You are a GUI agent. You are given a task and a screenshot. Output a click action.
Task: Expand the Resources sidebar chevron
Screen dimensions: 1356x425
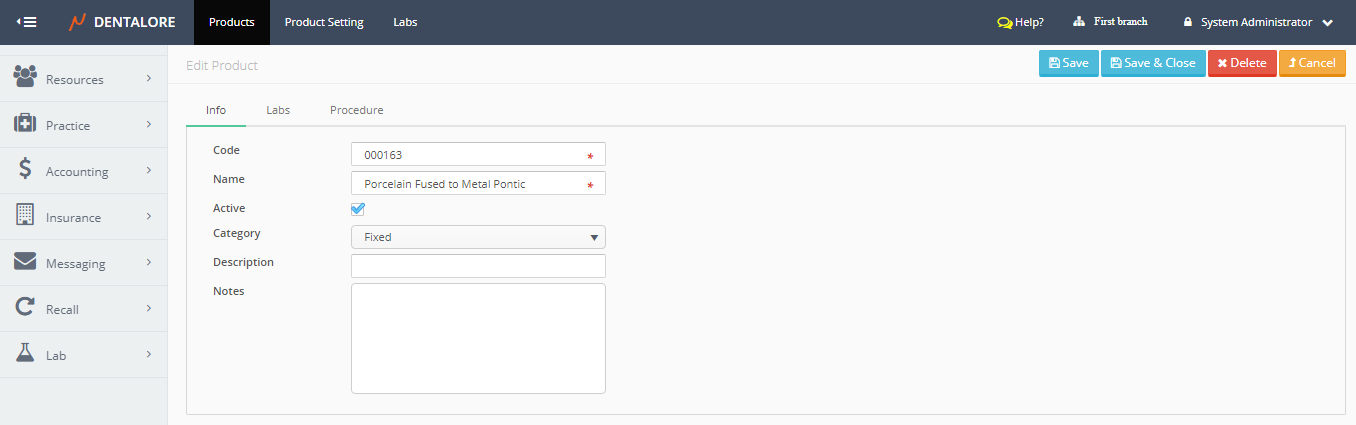point(148,78)
